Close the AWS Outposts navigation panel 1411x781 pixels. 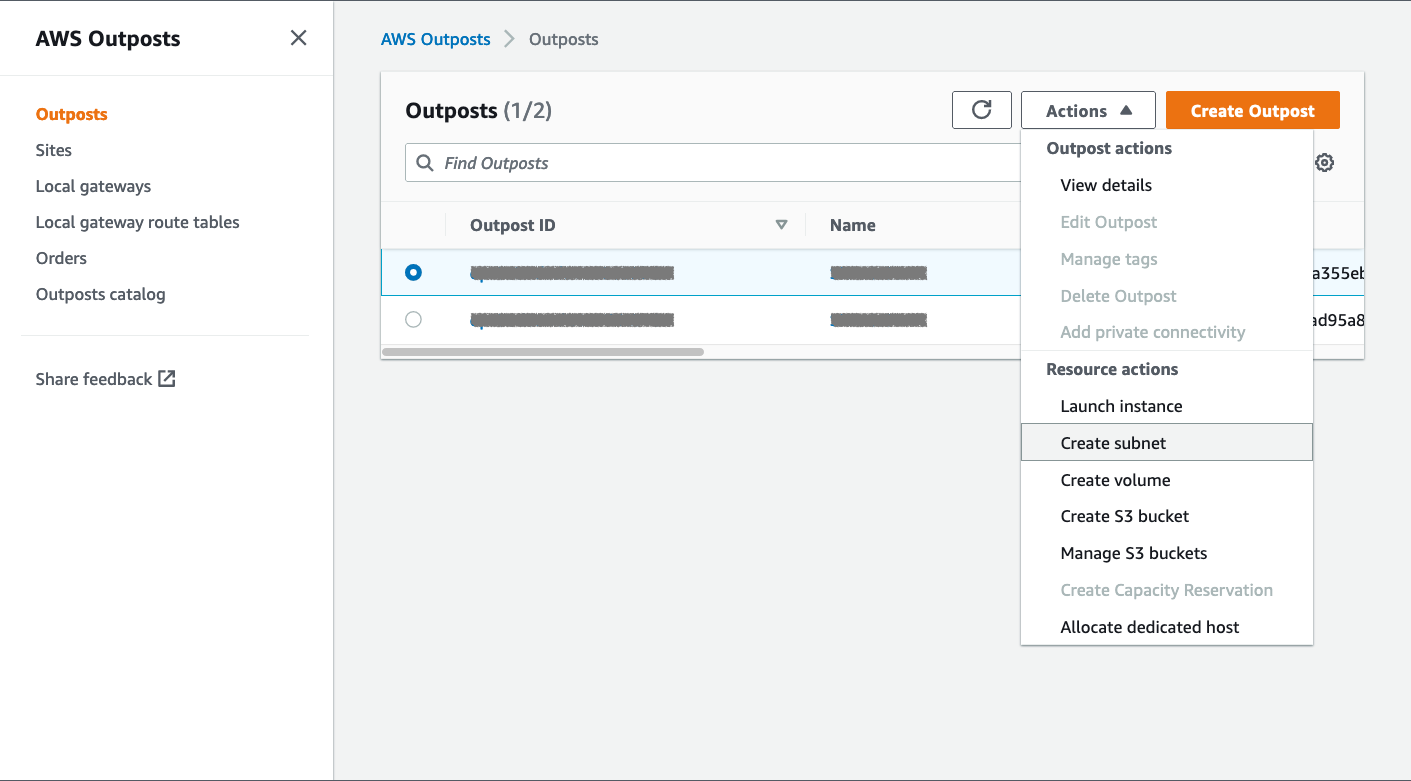(298, 38)
